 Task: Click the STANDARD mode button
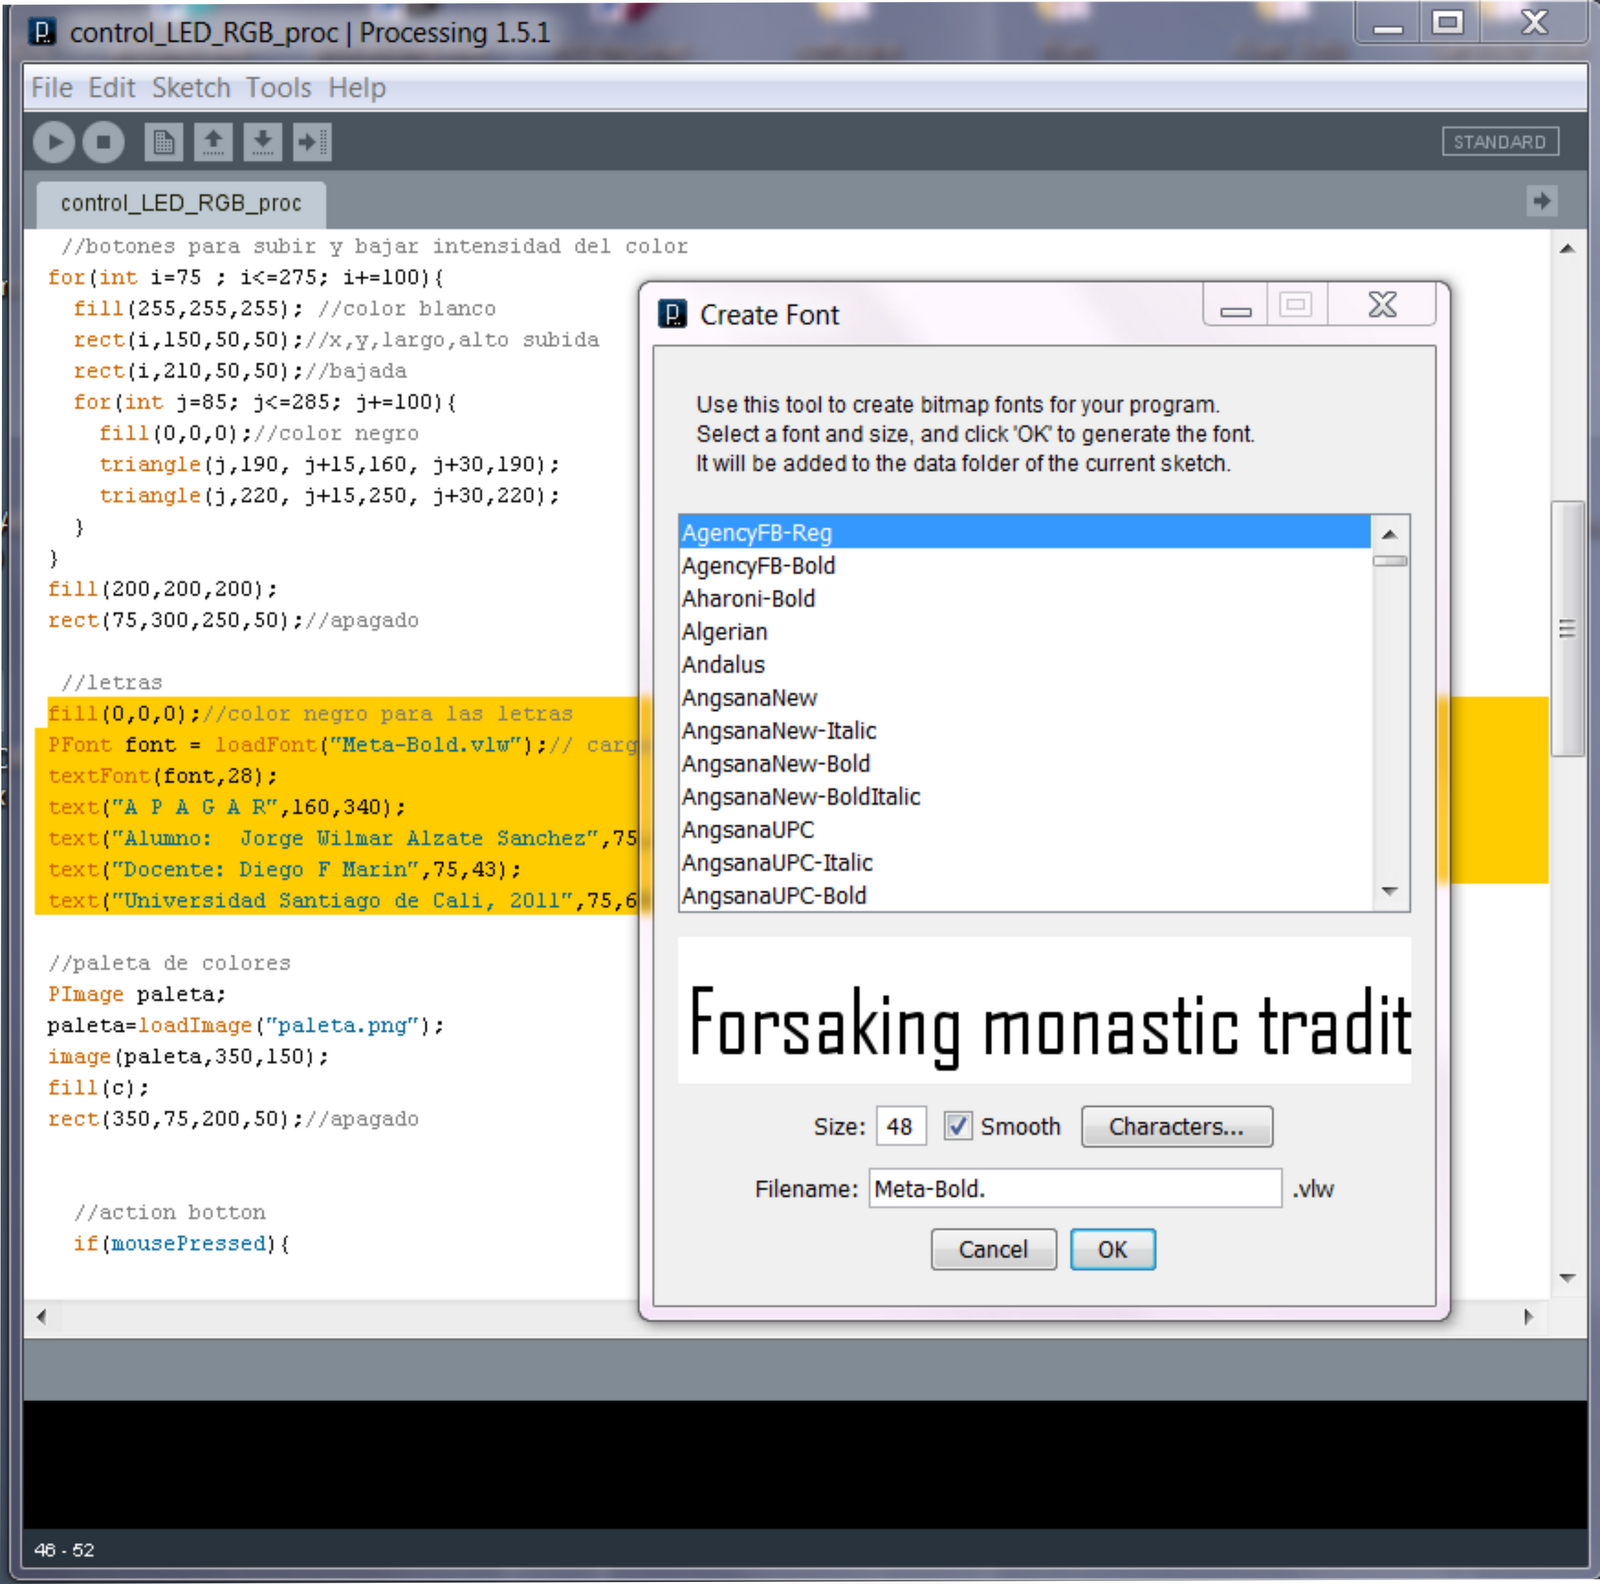(1500, 142)
